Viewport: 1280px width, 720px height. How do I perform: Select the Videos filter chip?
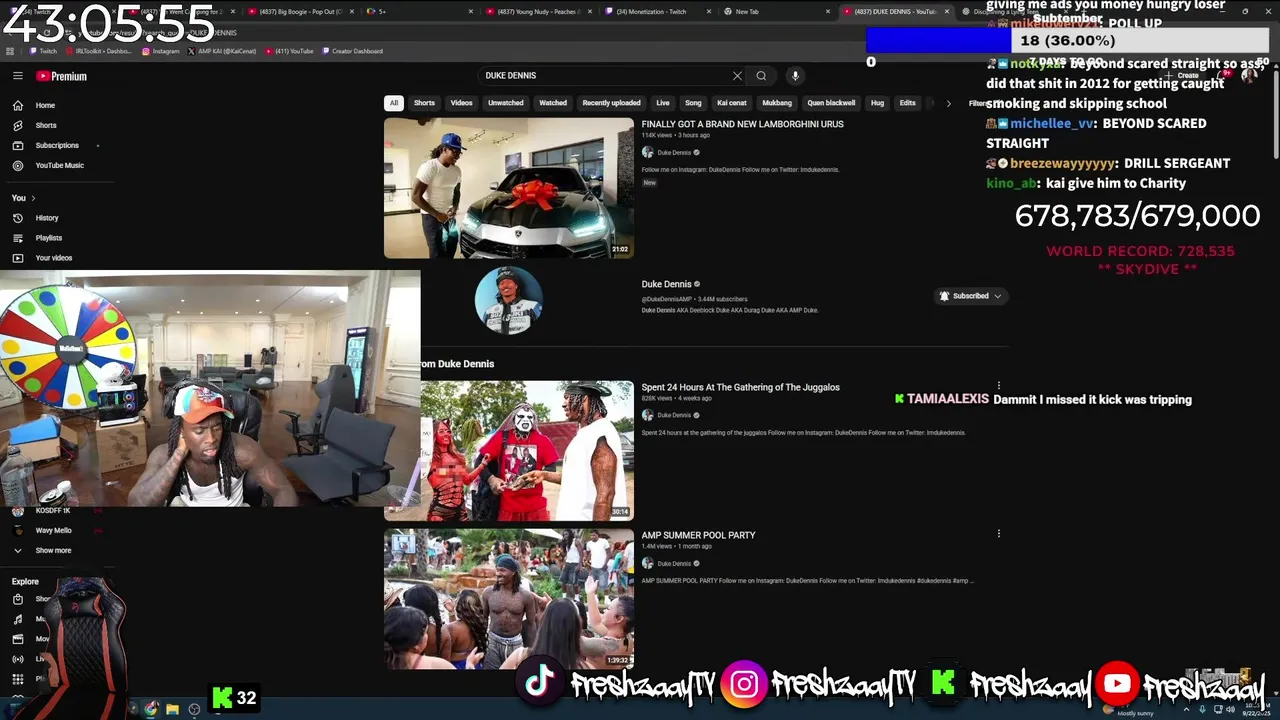click(461, 103)
